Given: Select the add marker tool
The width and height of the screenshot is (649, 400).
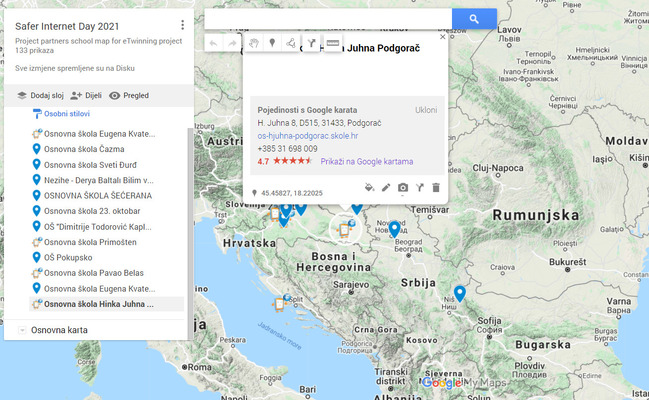Looking at the screenshot, I should pos(272,43).
